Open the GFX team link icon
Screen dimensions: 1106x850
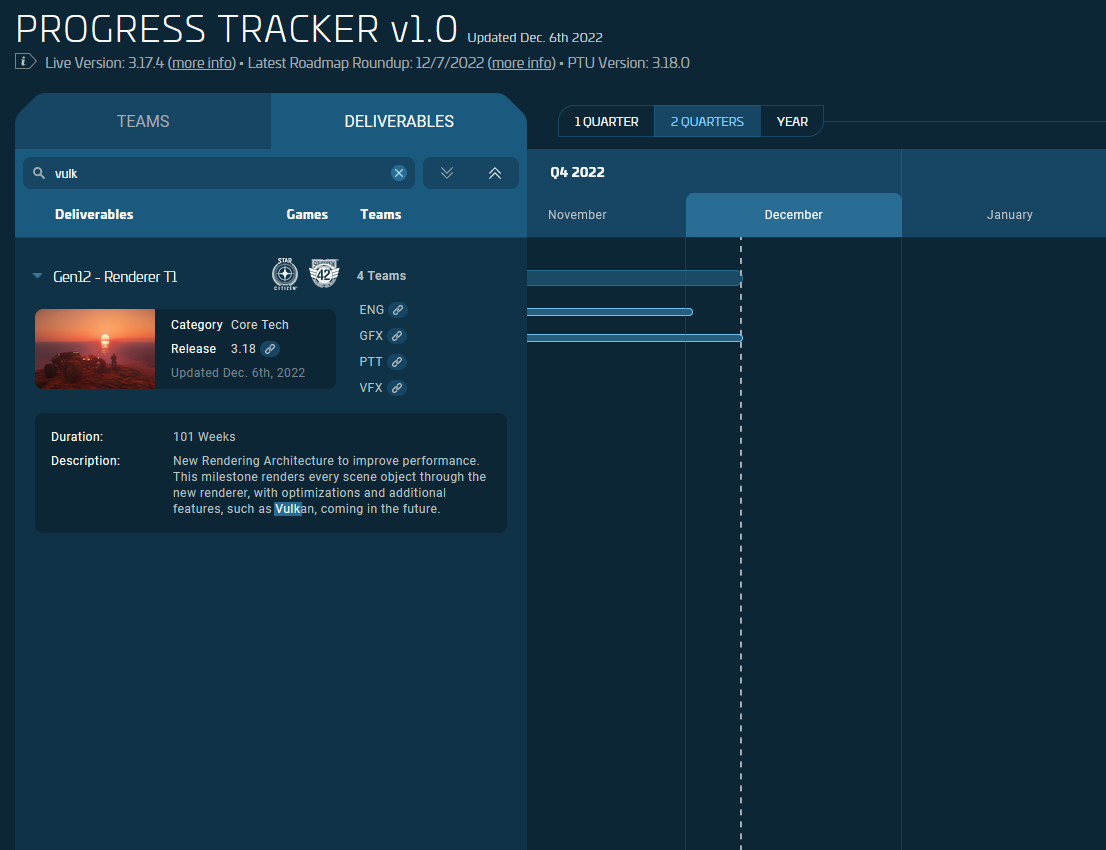point(397,336)
